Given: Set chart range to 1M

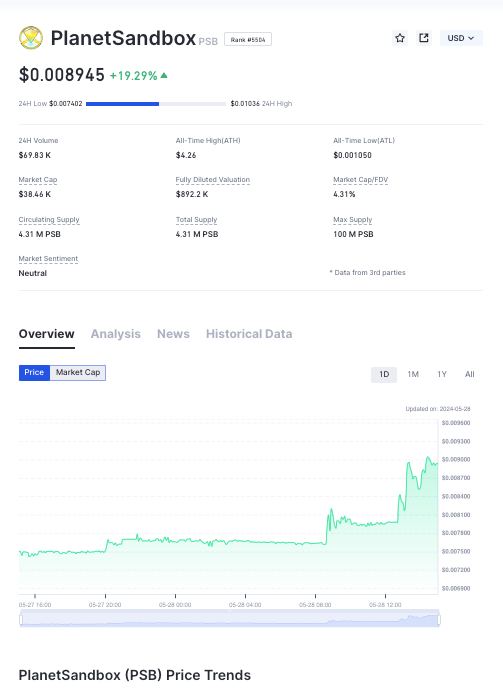Looking at the screenshot, I should coord(413,374).
